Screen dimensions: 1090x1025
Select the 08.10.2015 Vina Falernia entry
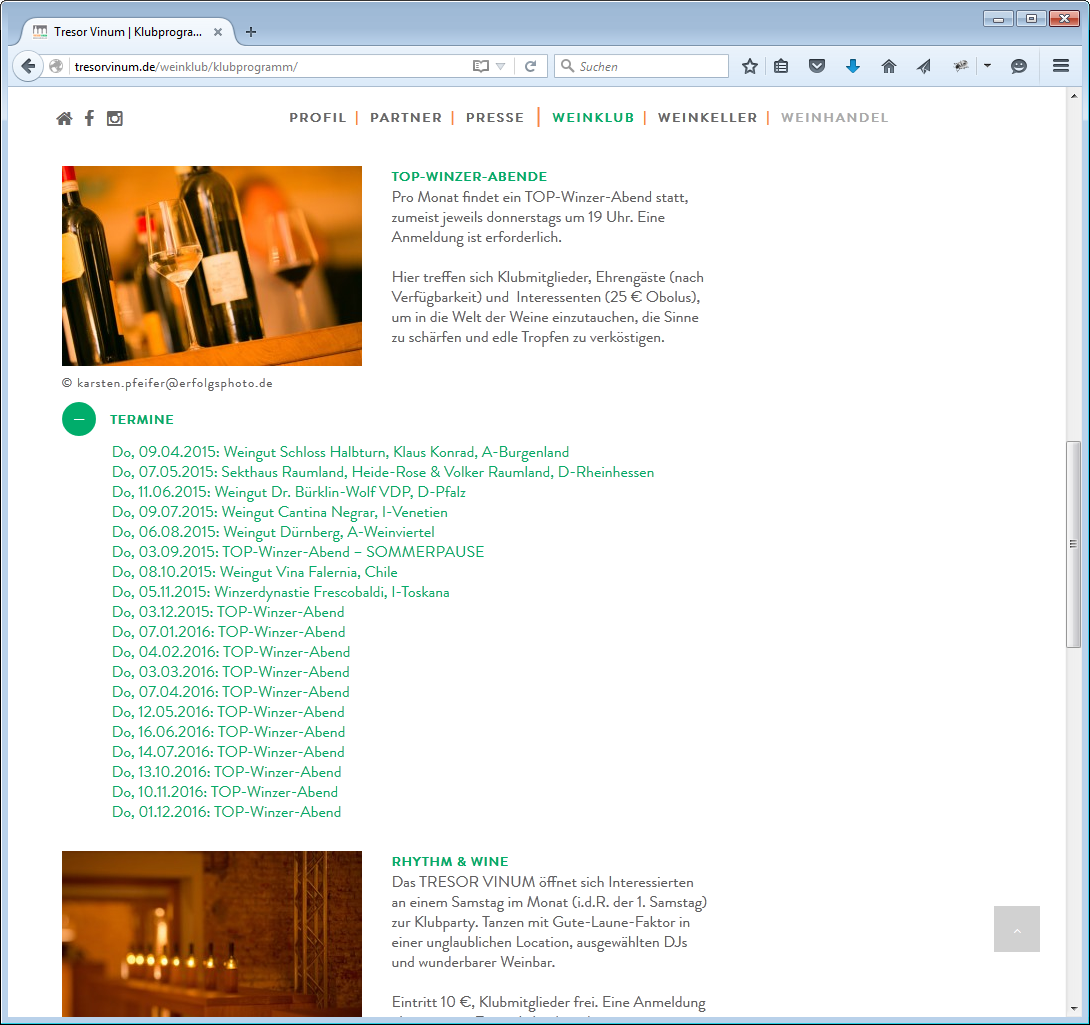click(254, 572)
